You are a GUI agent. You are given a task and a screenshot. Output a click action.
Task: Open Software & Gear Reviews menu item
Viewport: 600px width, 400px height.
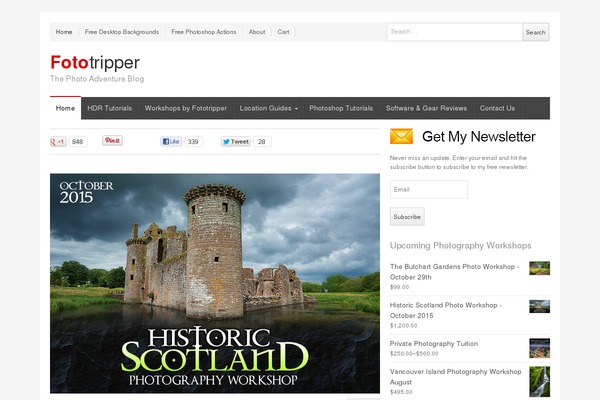(x=426, y=108)
